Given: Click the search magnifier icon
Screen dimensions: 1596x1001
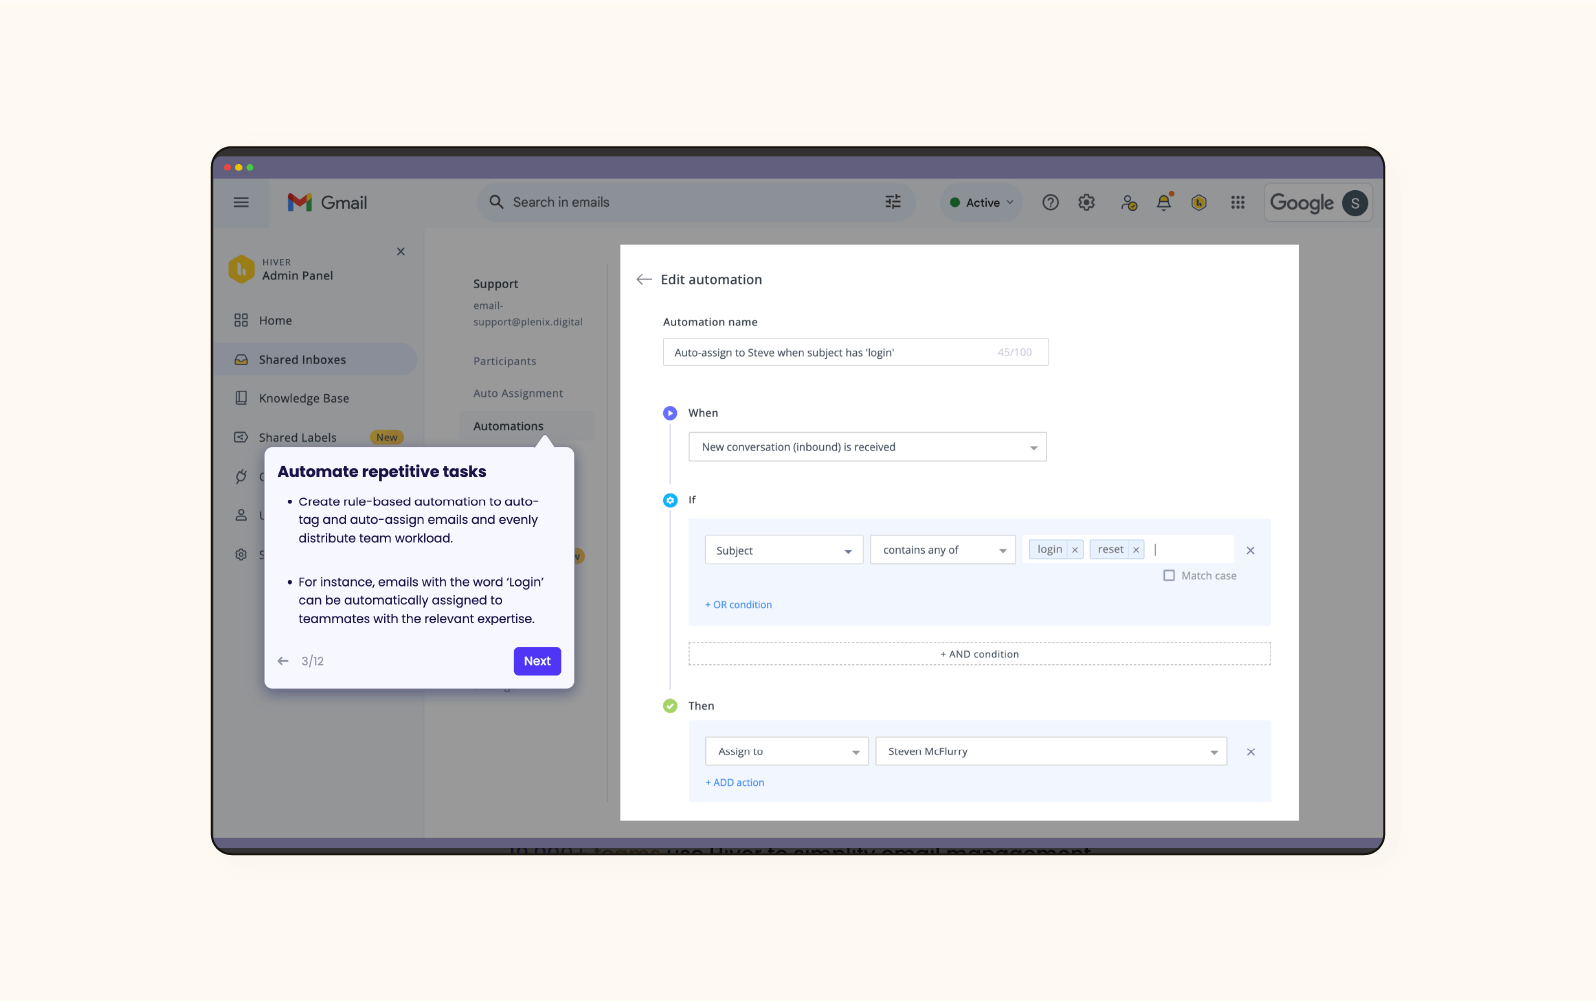Looking at the screenshot, I should [496, 202].
